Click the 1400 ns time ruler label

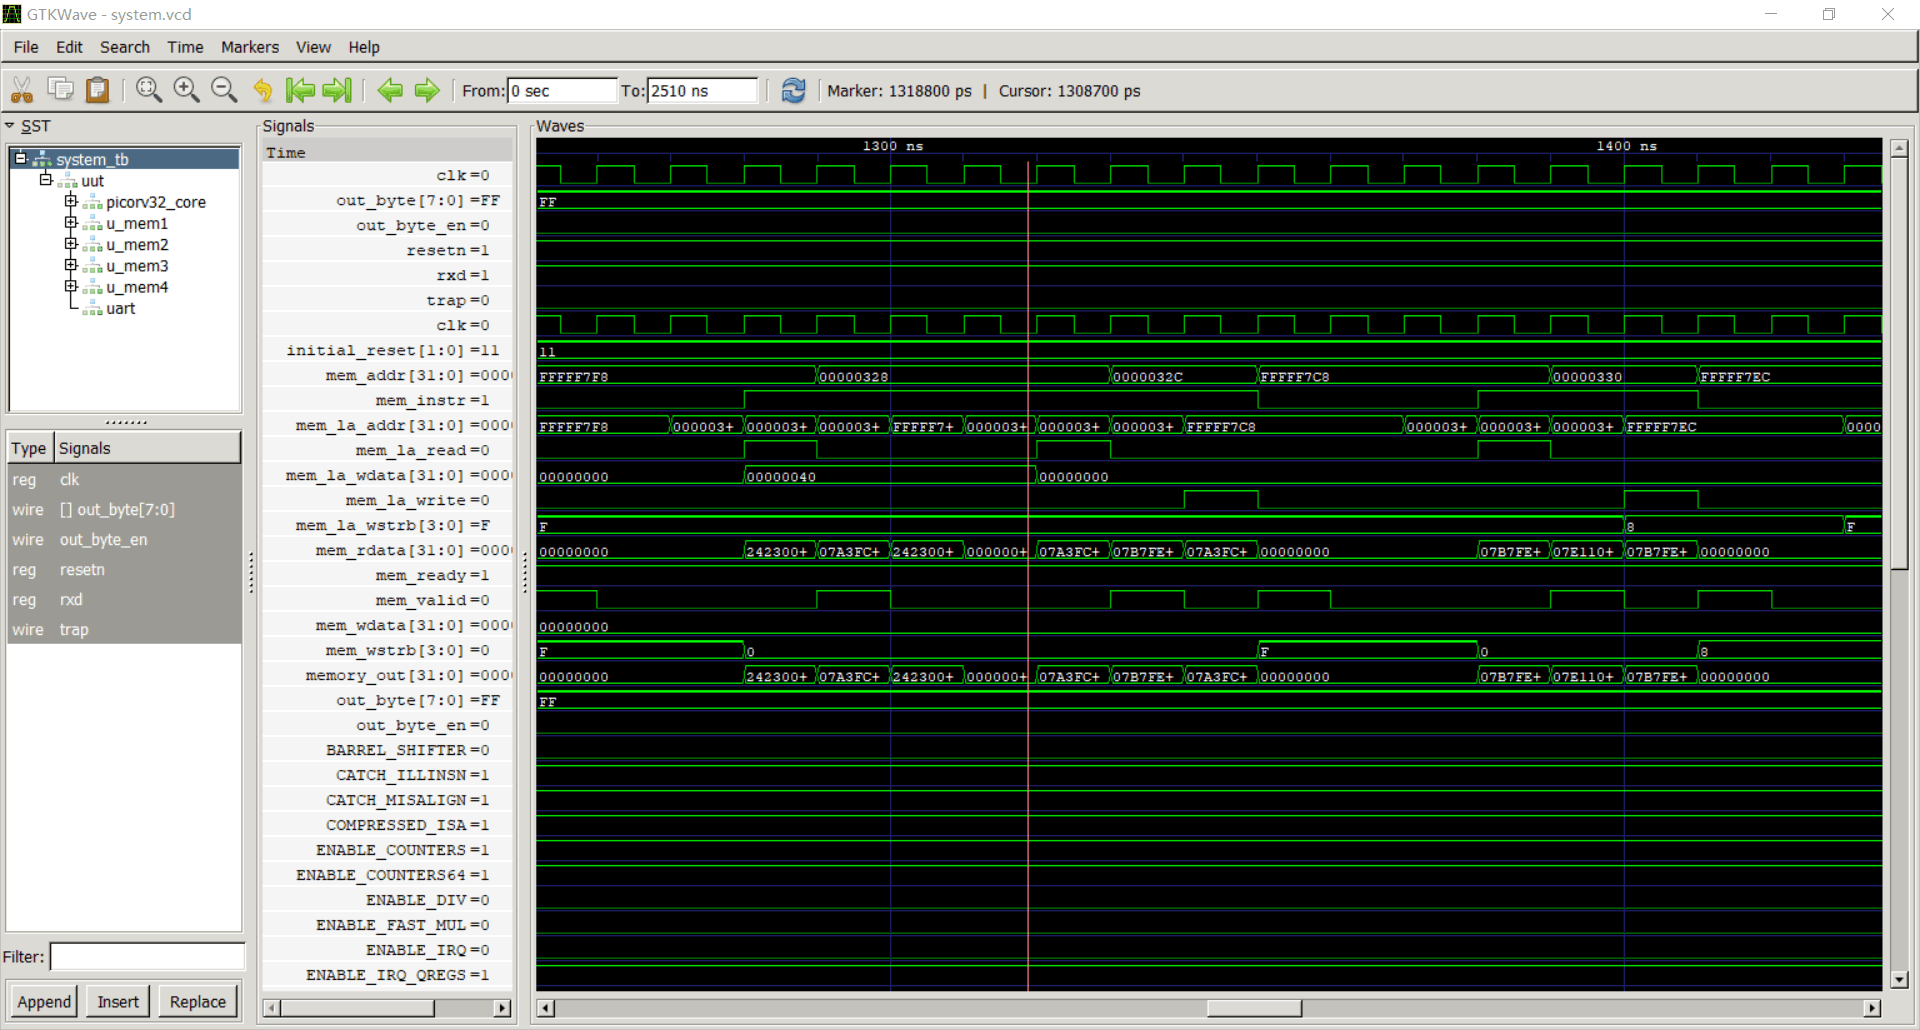[1626, 146]
